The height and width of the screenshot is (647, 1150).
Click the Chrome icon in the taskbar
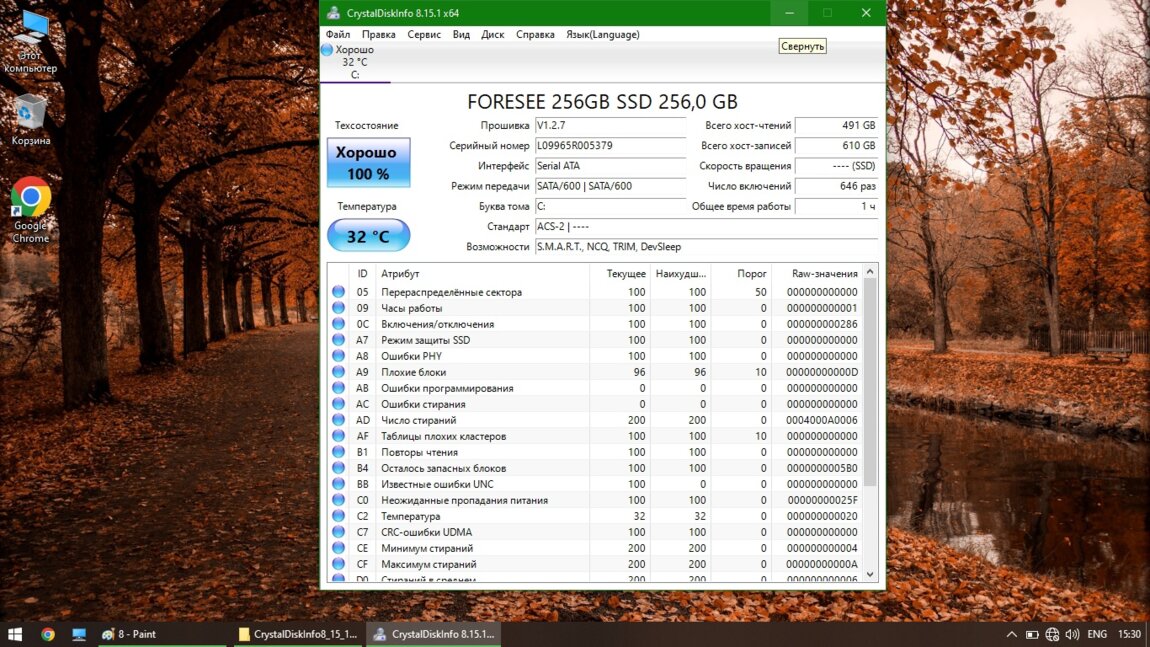(x=47, y=634)
